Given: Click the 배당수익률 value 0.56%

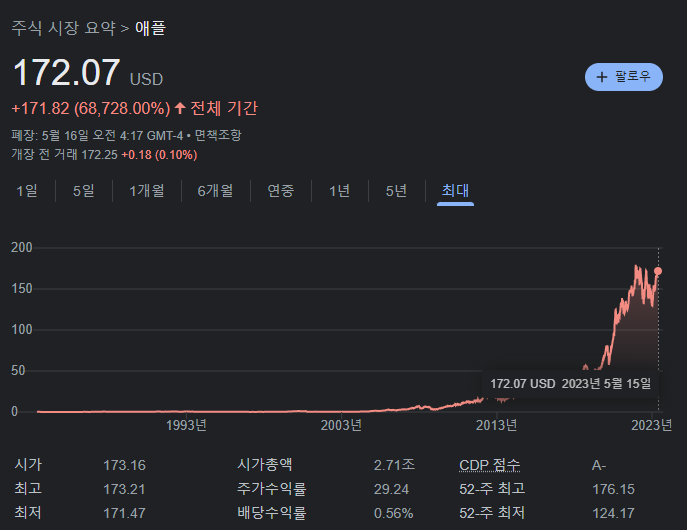Looking at the screenshot, I should [x=393, y=513].
